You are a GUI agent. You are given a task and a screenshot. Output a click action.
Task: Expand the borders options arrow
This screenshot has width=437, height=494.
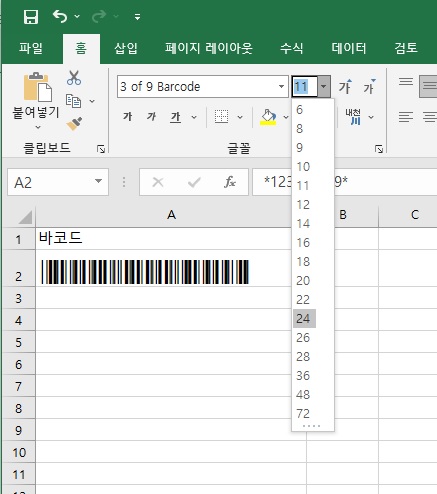(240, 117)
